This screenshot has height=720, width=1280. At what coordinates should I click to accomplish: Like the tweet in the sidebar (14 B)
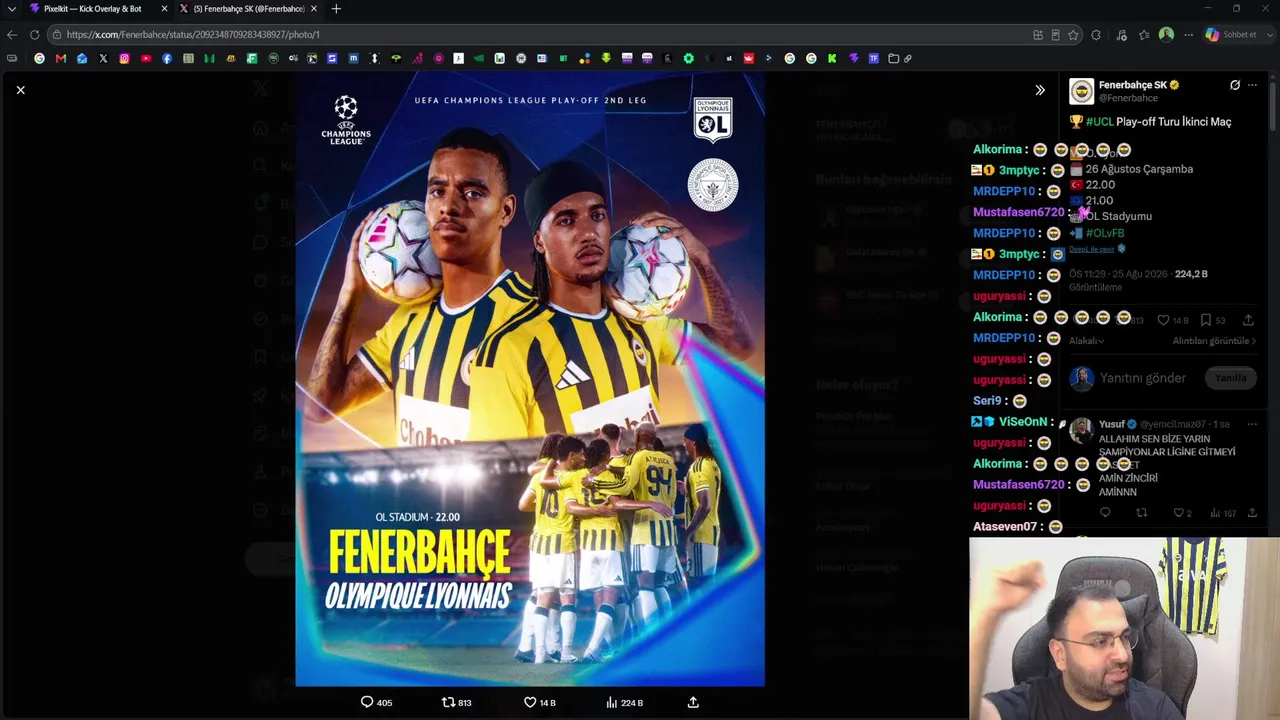pos(1172,320)
